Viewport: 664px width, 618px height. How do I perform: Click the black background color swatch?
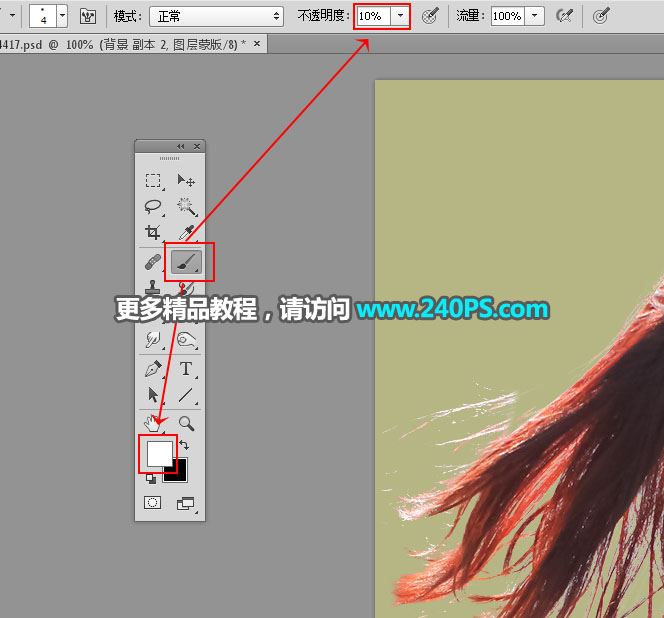[x=180, y=474]
